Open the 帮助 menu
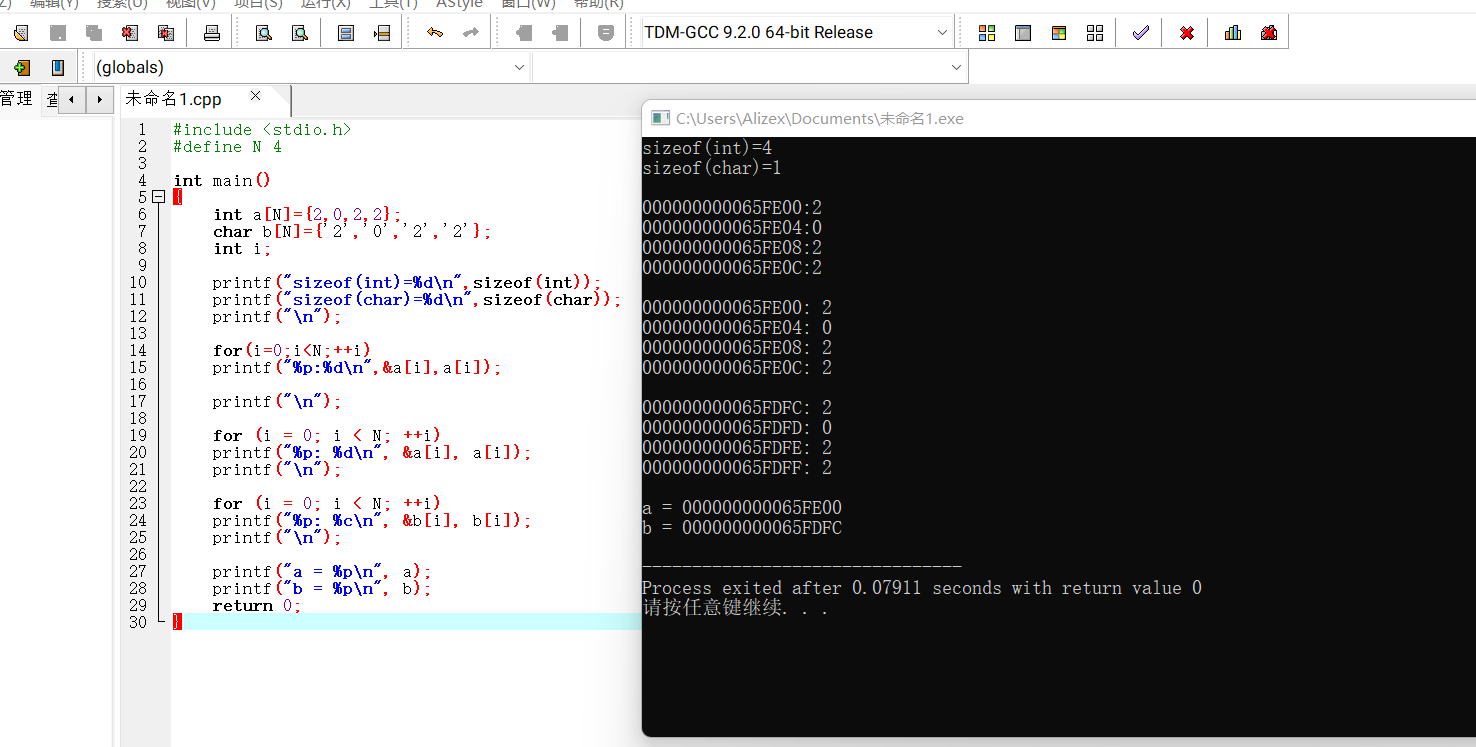Viewport: 1476px width, 747px height. pos(598,4)
